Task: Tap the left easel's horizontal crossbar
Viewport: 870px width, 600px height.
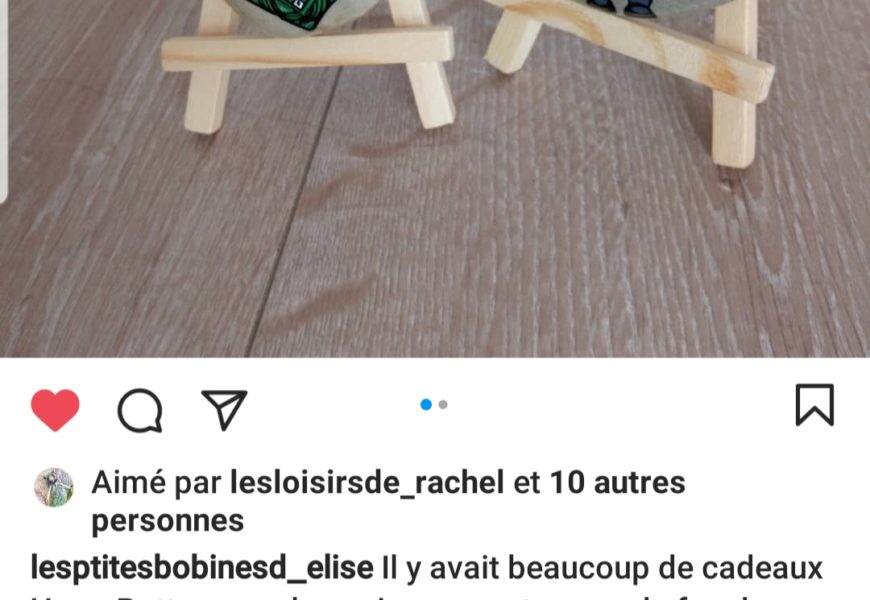Action: pos(308,49)
